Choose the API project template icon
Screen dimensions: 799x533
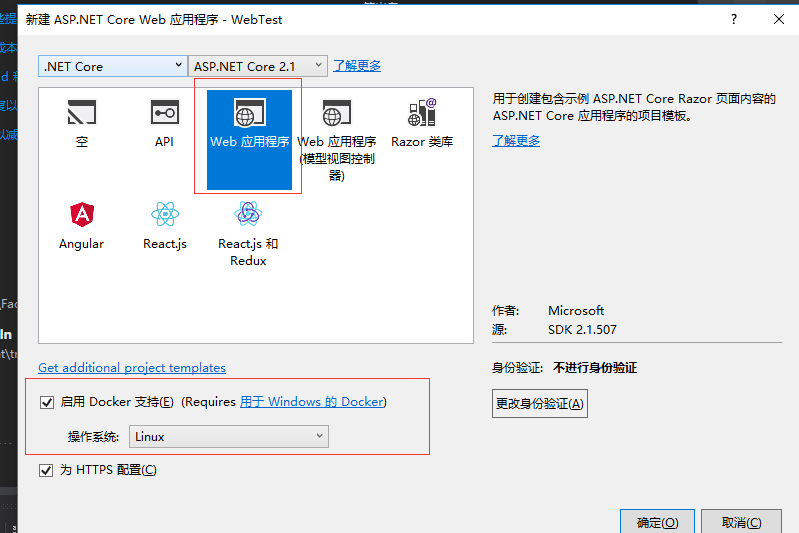[165, 113]
